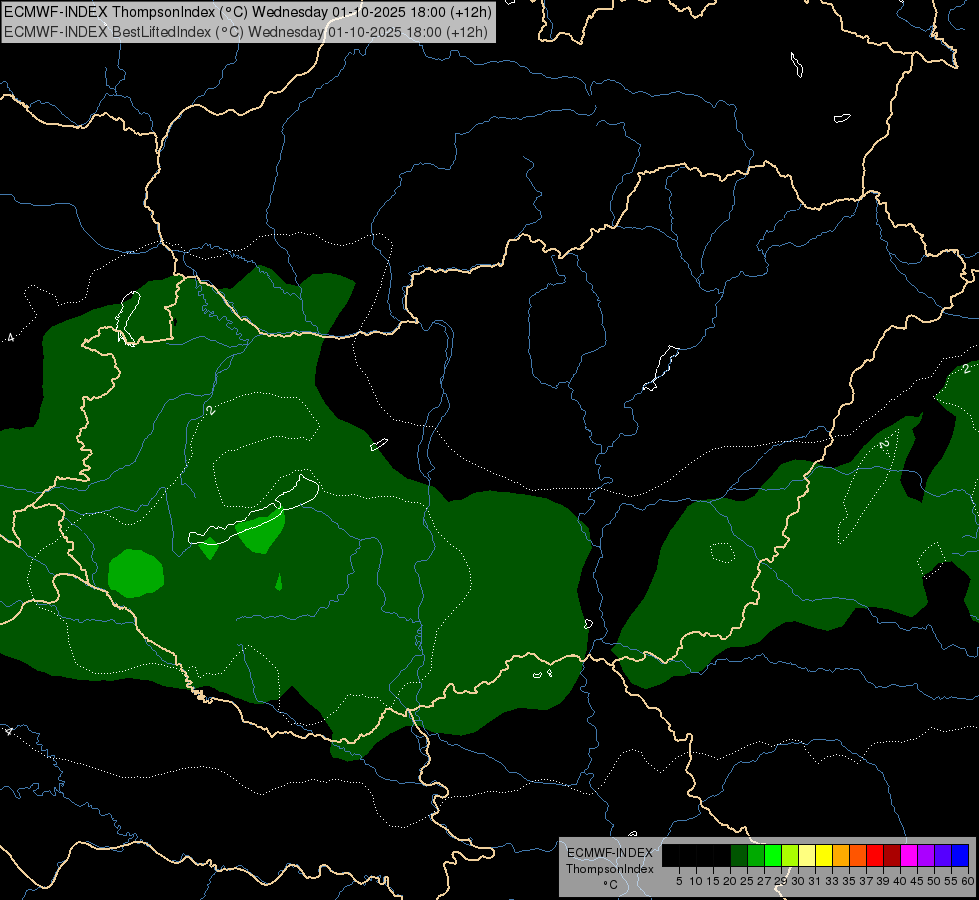Click the legend tick value 40
The image size is (979, 900).
click(x=900, y=881)
